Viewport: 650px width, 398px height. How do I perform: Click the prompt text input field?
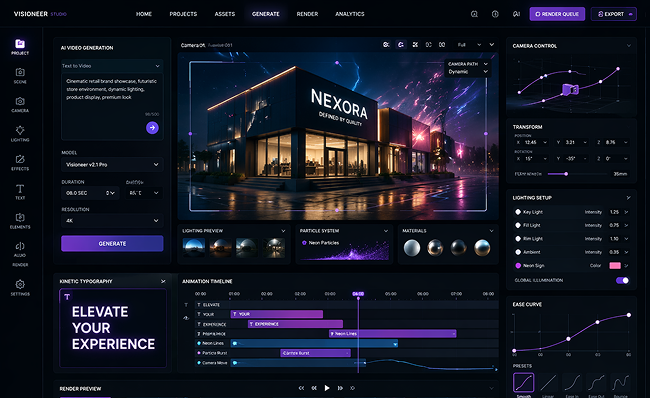point(112,107)
